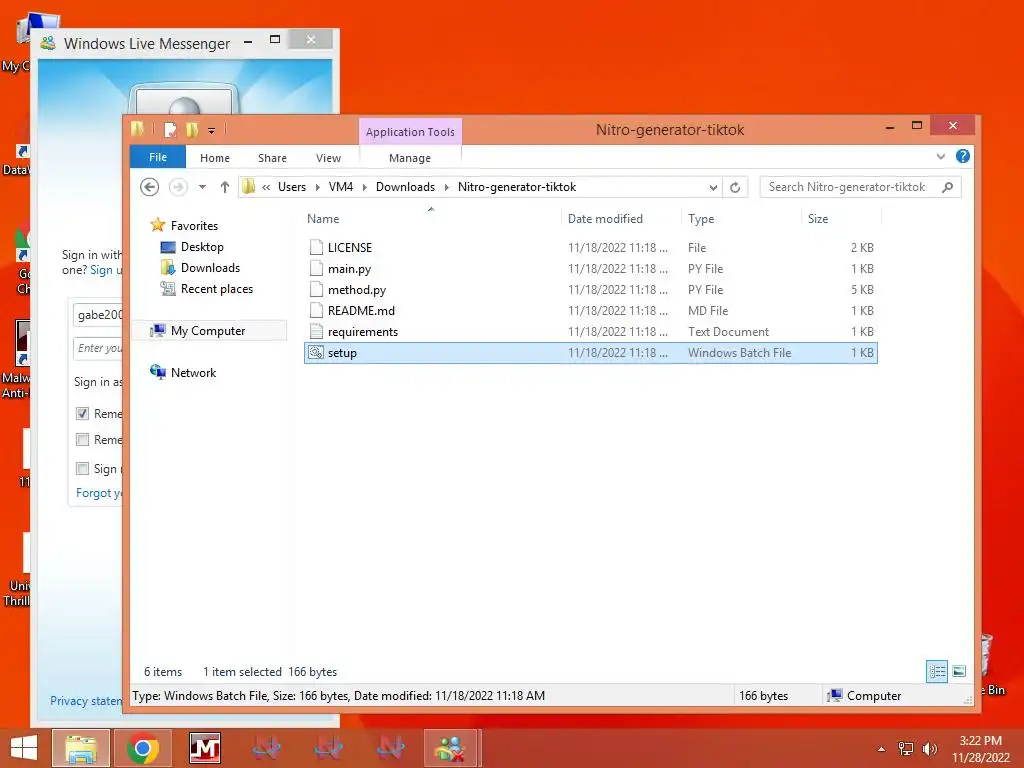
Task: Select the method.py file icon
Action: pos(316,289)
